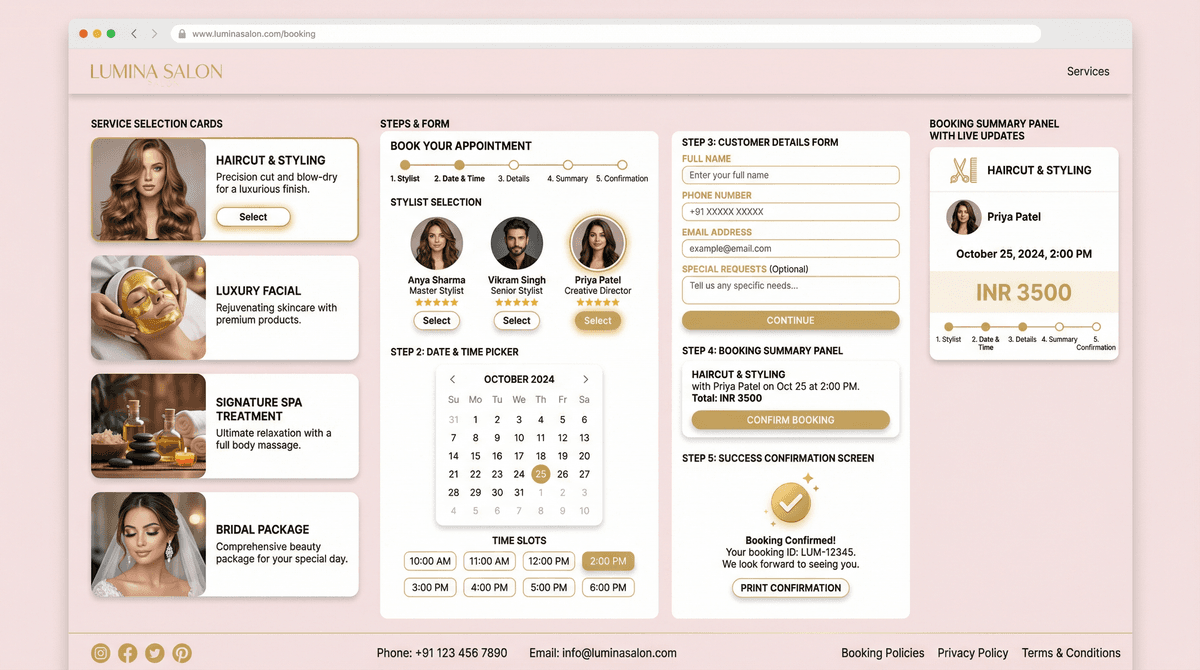Click Priya Patel's avatar in the summary panel
Screen dimensions: 1200x670
[962, 217]
